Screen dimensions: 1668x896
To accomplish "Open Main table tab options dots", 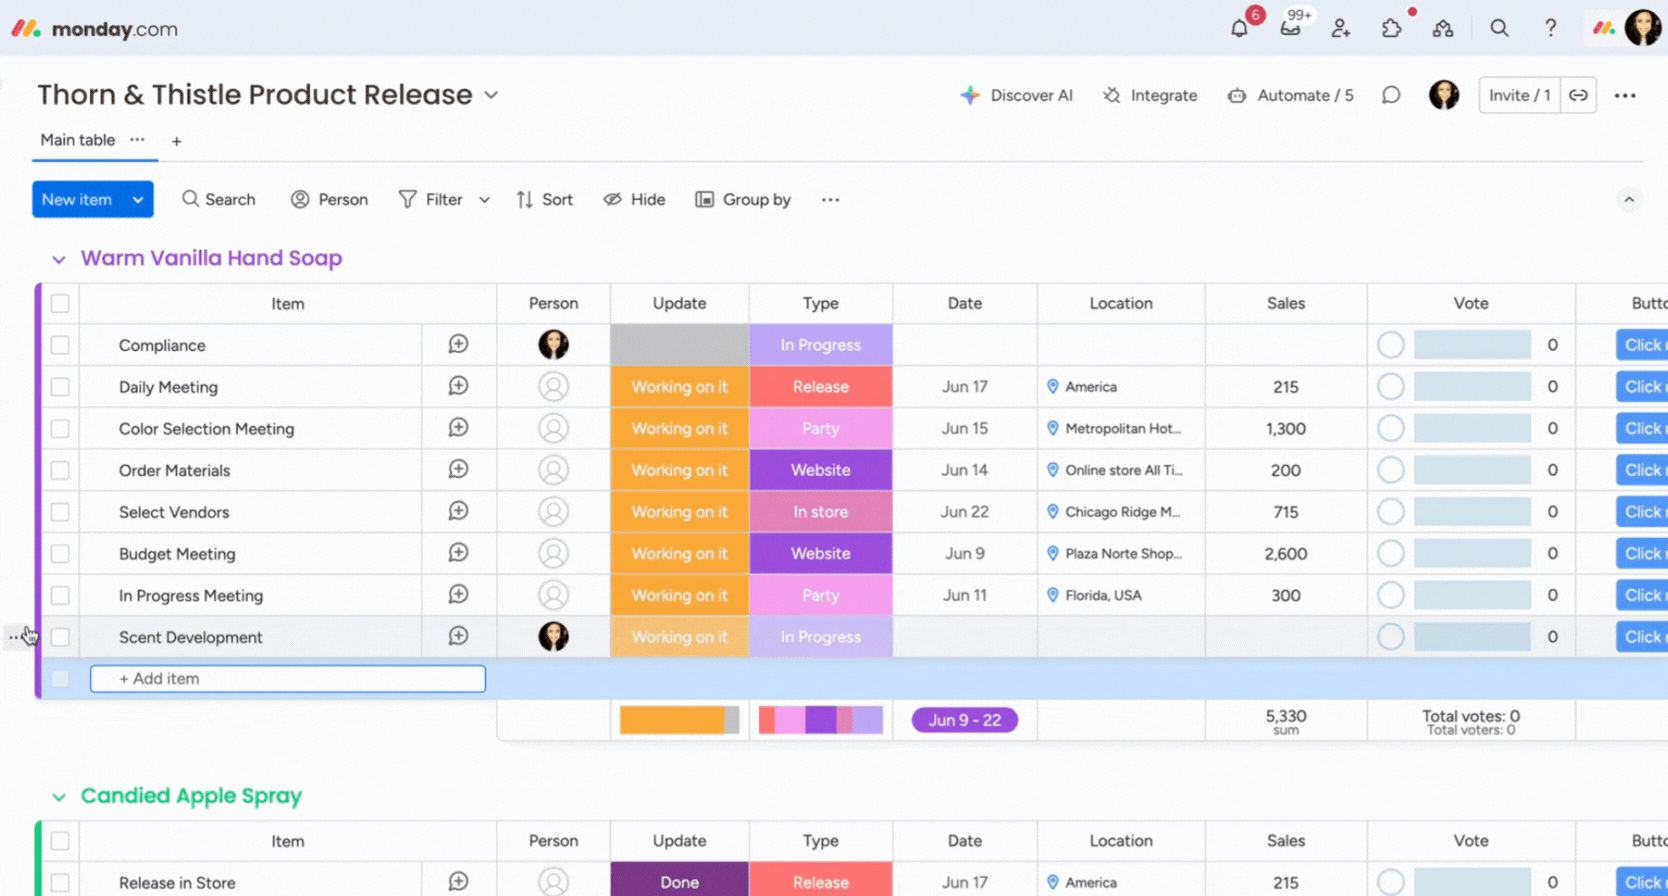I will click(x=137, y=140).
